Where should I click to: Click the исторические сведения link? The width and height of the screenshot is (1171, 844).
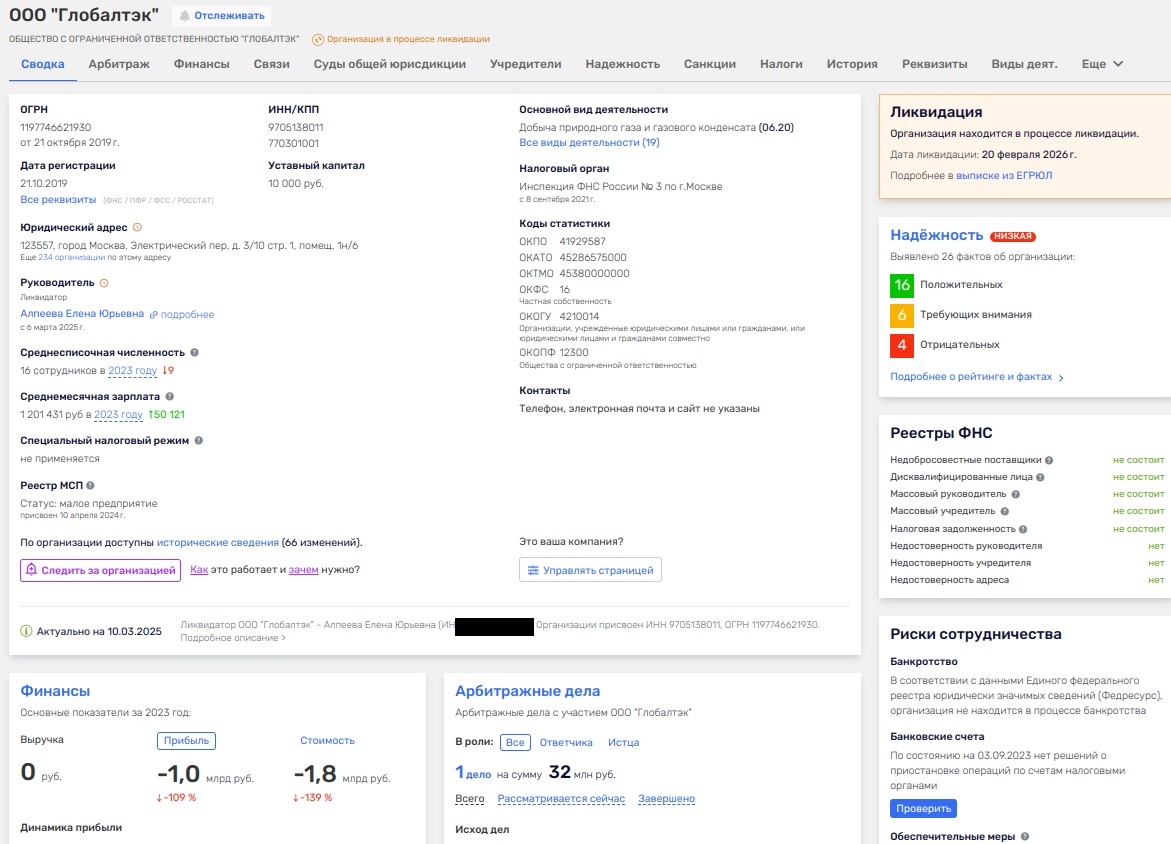(x=218, y=543)
